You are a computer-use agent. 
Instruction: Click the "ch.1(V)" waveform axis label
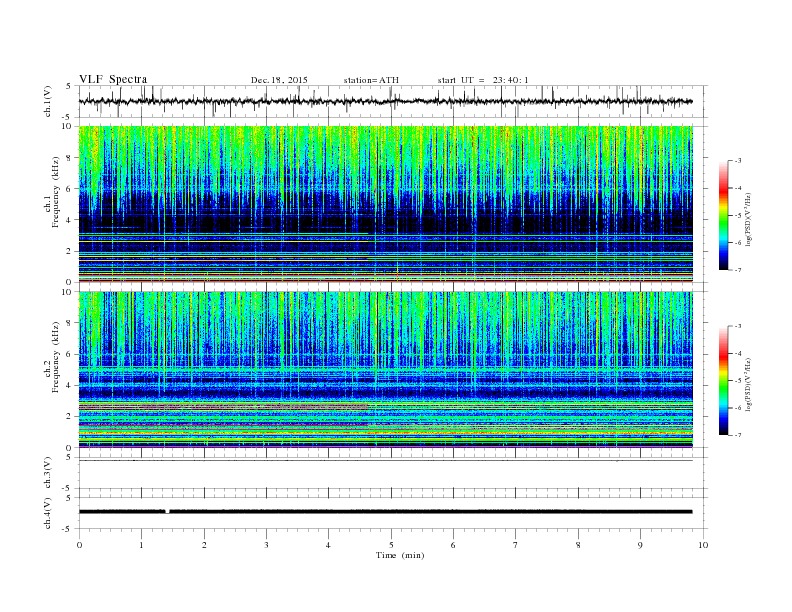coord(48,101)
